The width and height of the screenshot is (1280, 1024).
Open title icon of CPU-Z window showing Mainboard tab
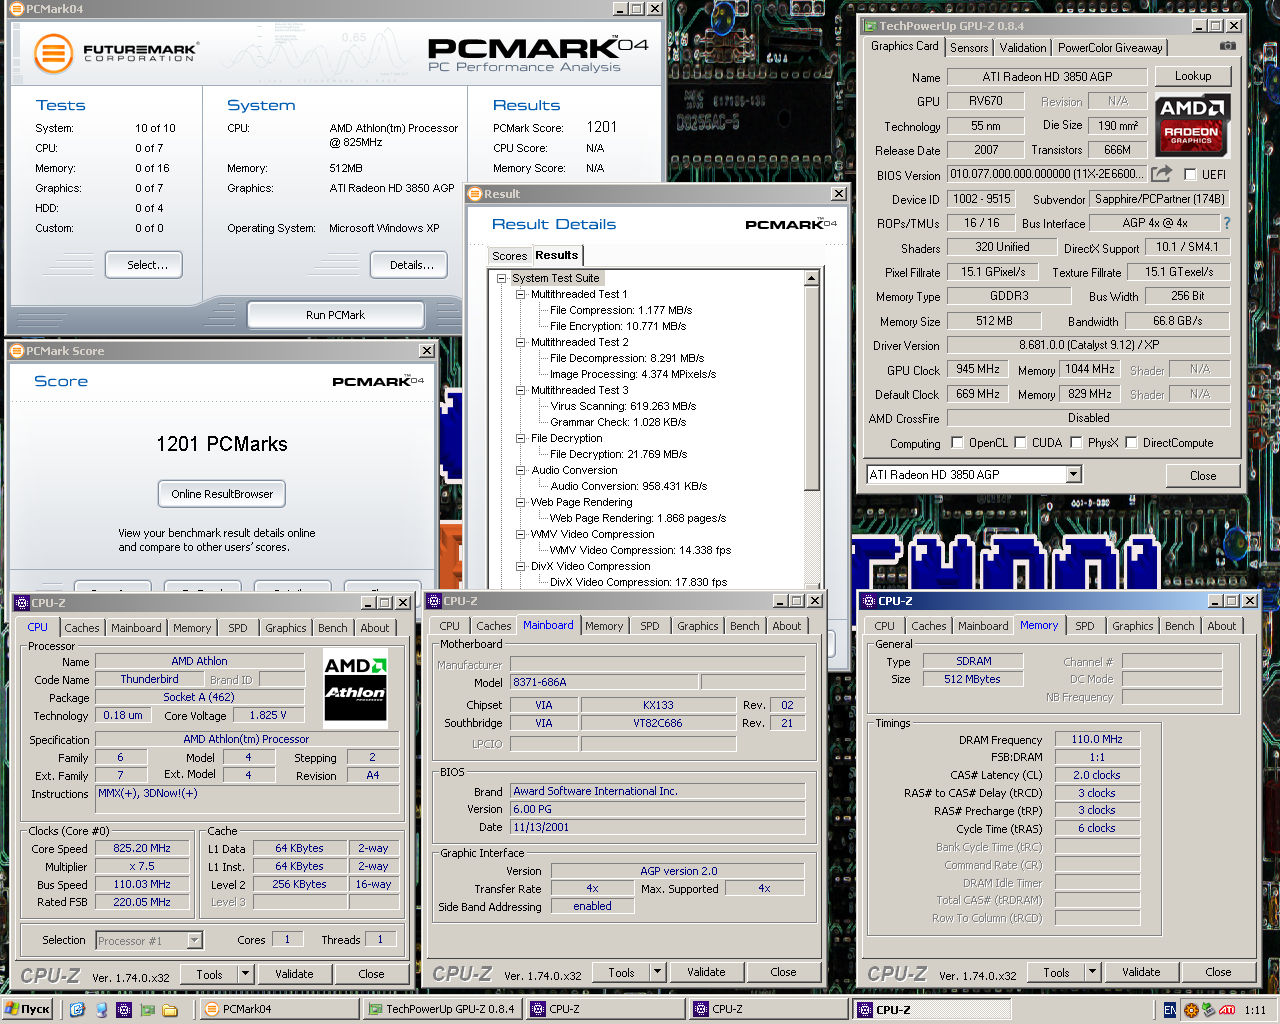[434, 601]
